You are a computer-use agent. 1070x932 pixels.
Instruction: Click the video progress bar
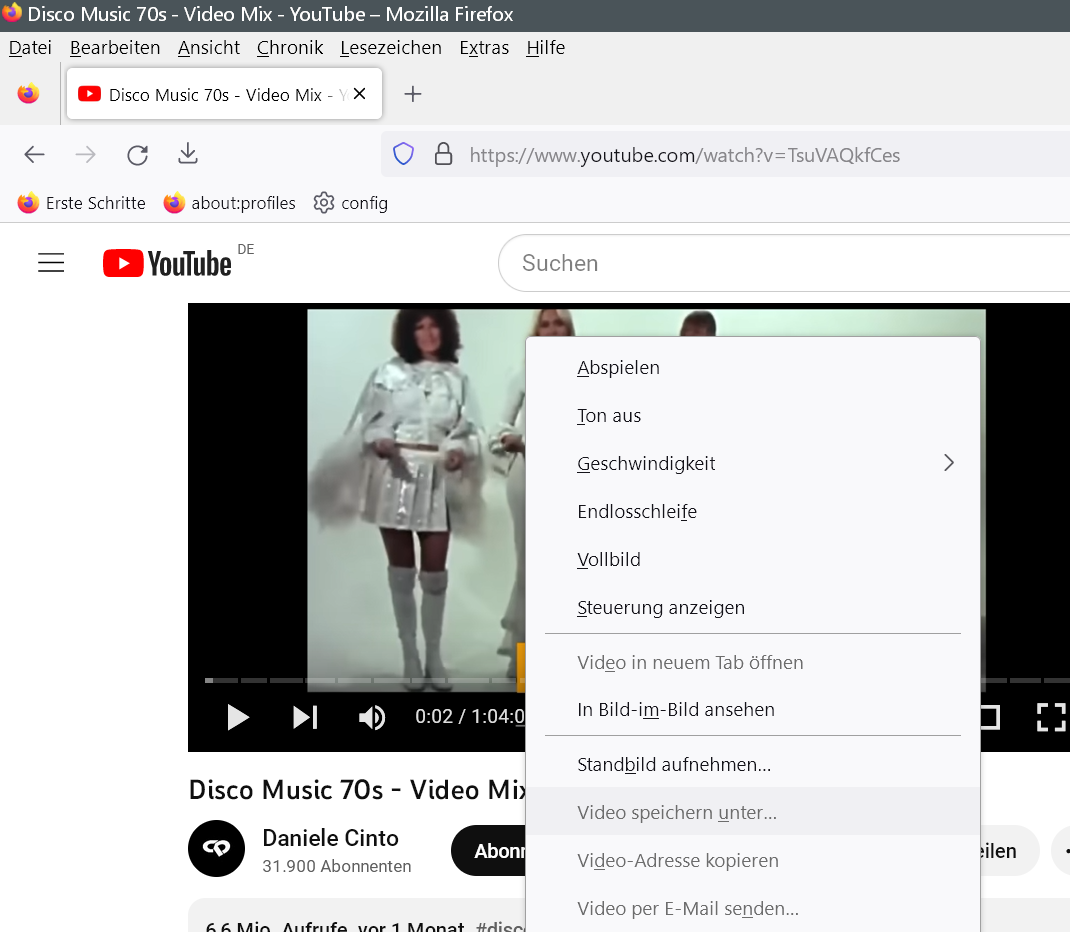360,680
